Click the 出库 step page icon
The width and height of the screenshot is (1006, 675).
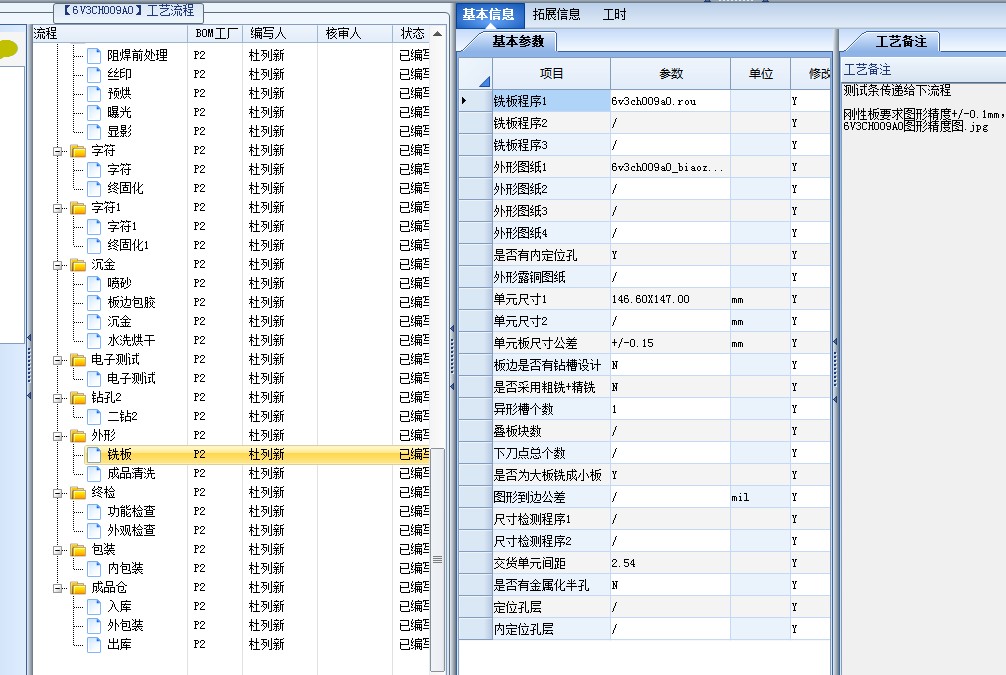click(x=94, y=644)
